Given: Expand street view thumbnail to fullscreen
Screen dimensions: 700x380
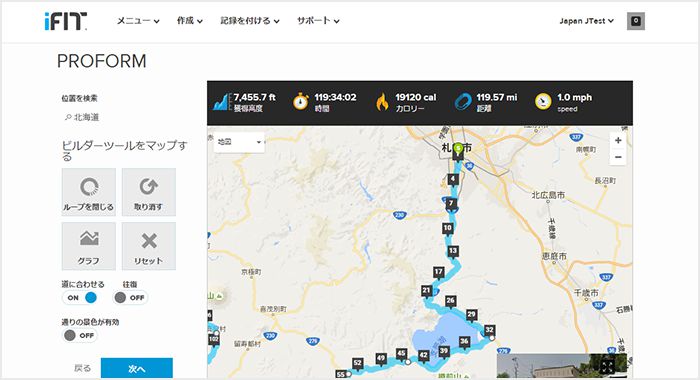Looking at the screenshot, I should [607, 367].
